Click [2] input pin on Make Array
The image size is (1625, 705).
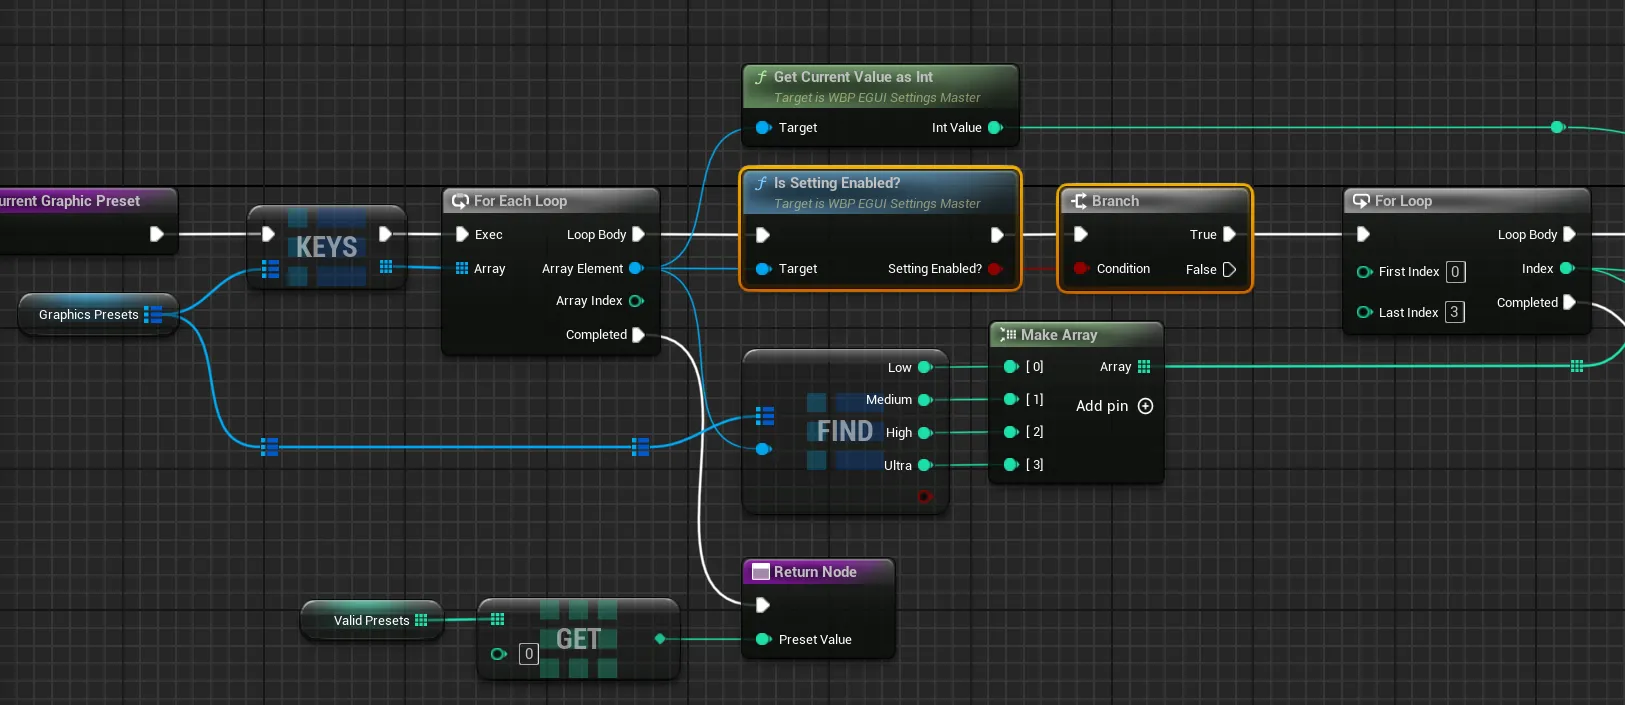coord(1011,432)
